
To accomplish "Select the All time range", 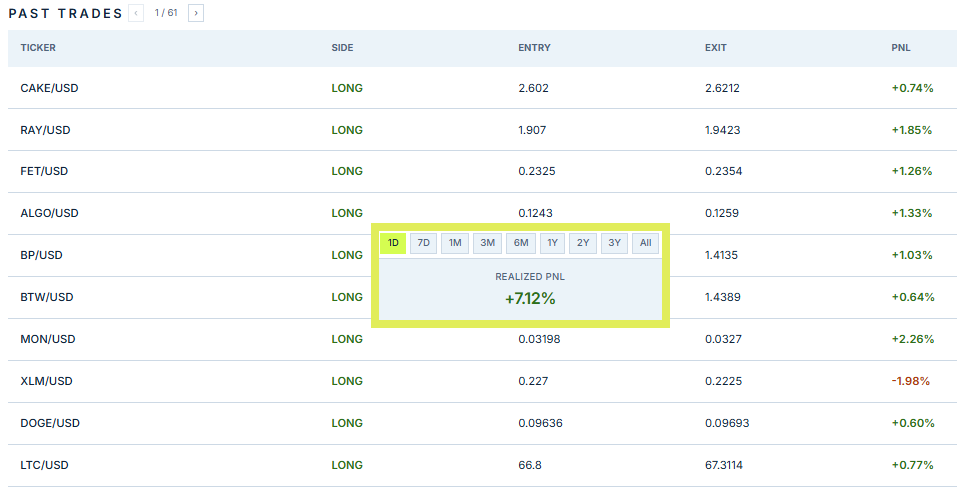I will 646,243.
